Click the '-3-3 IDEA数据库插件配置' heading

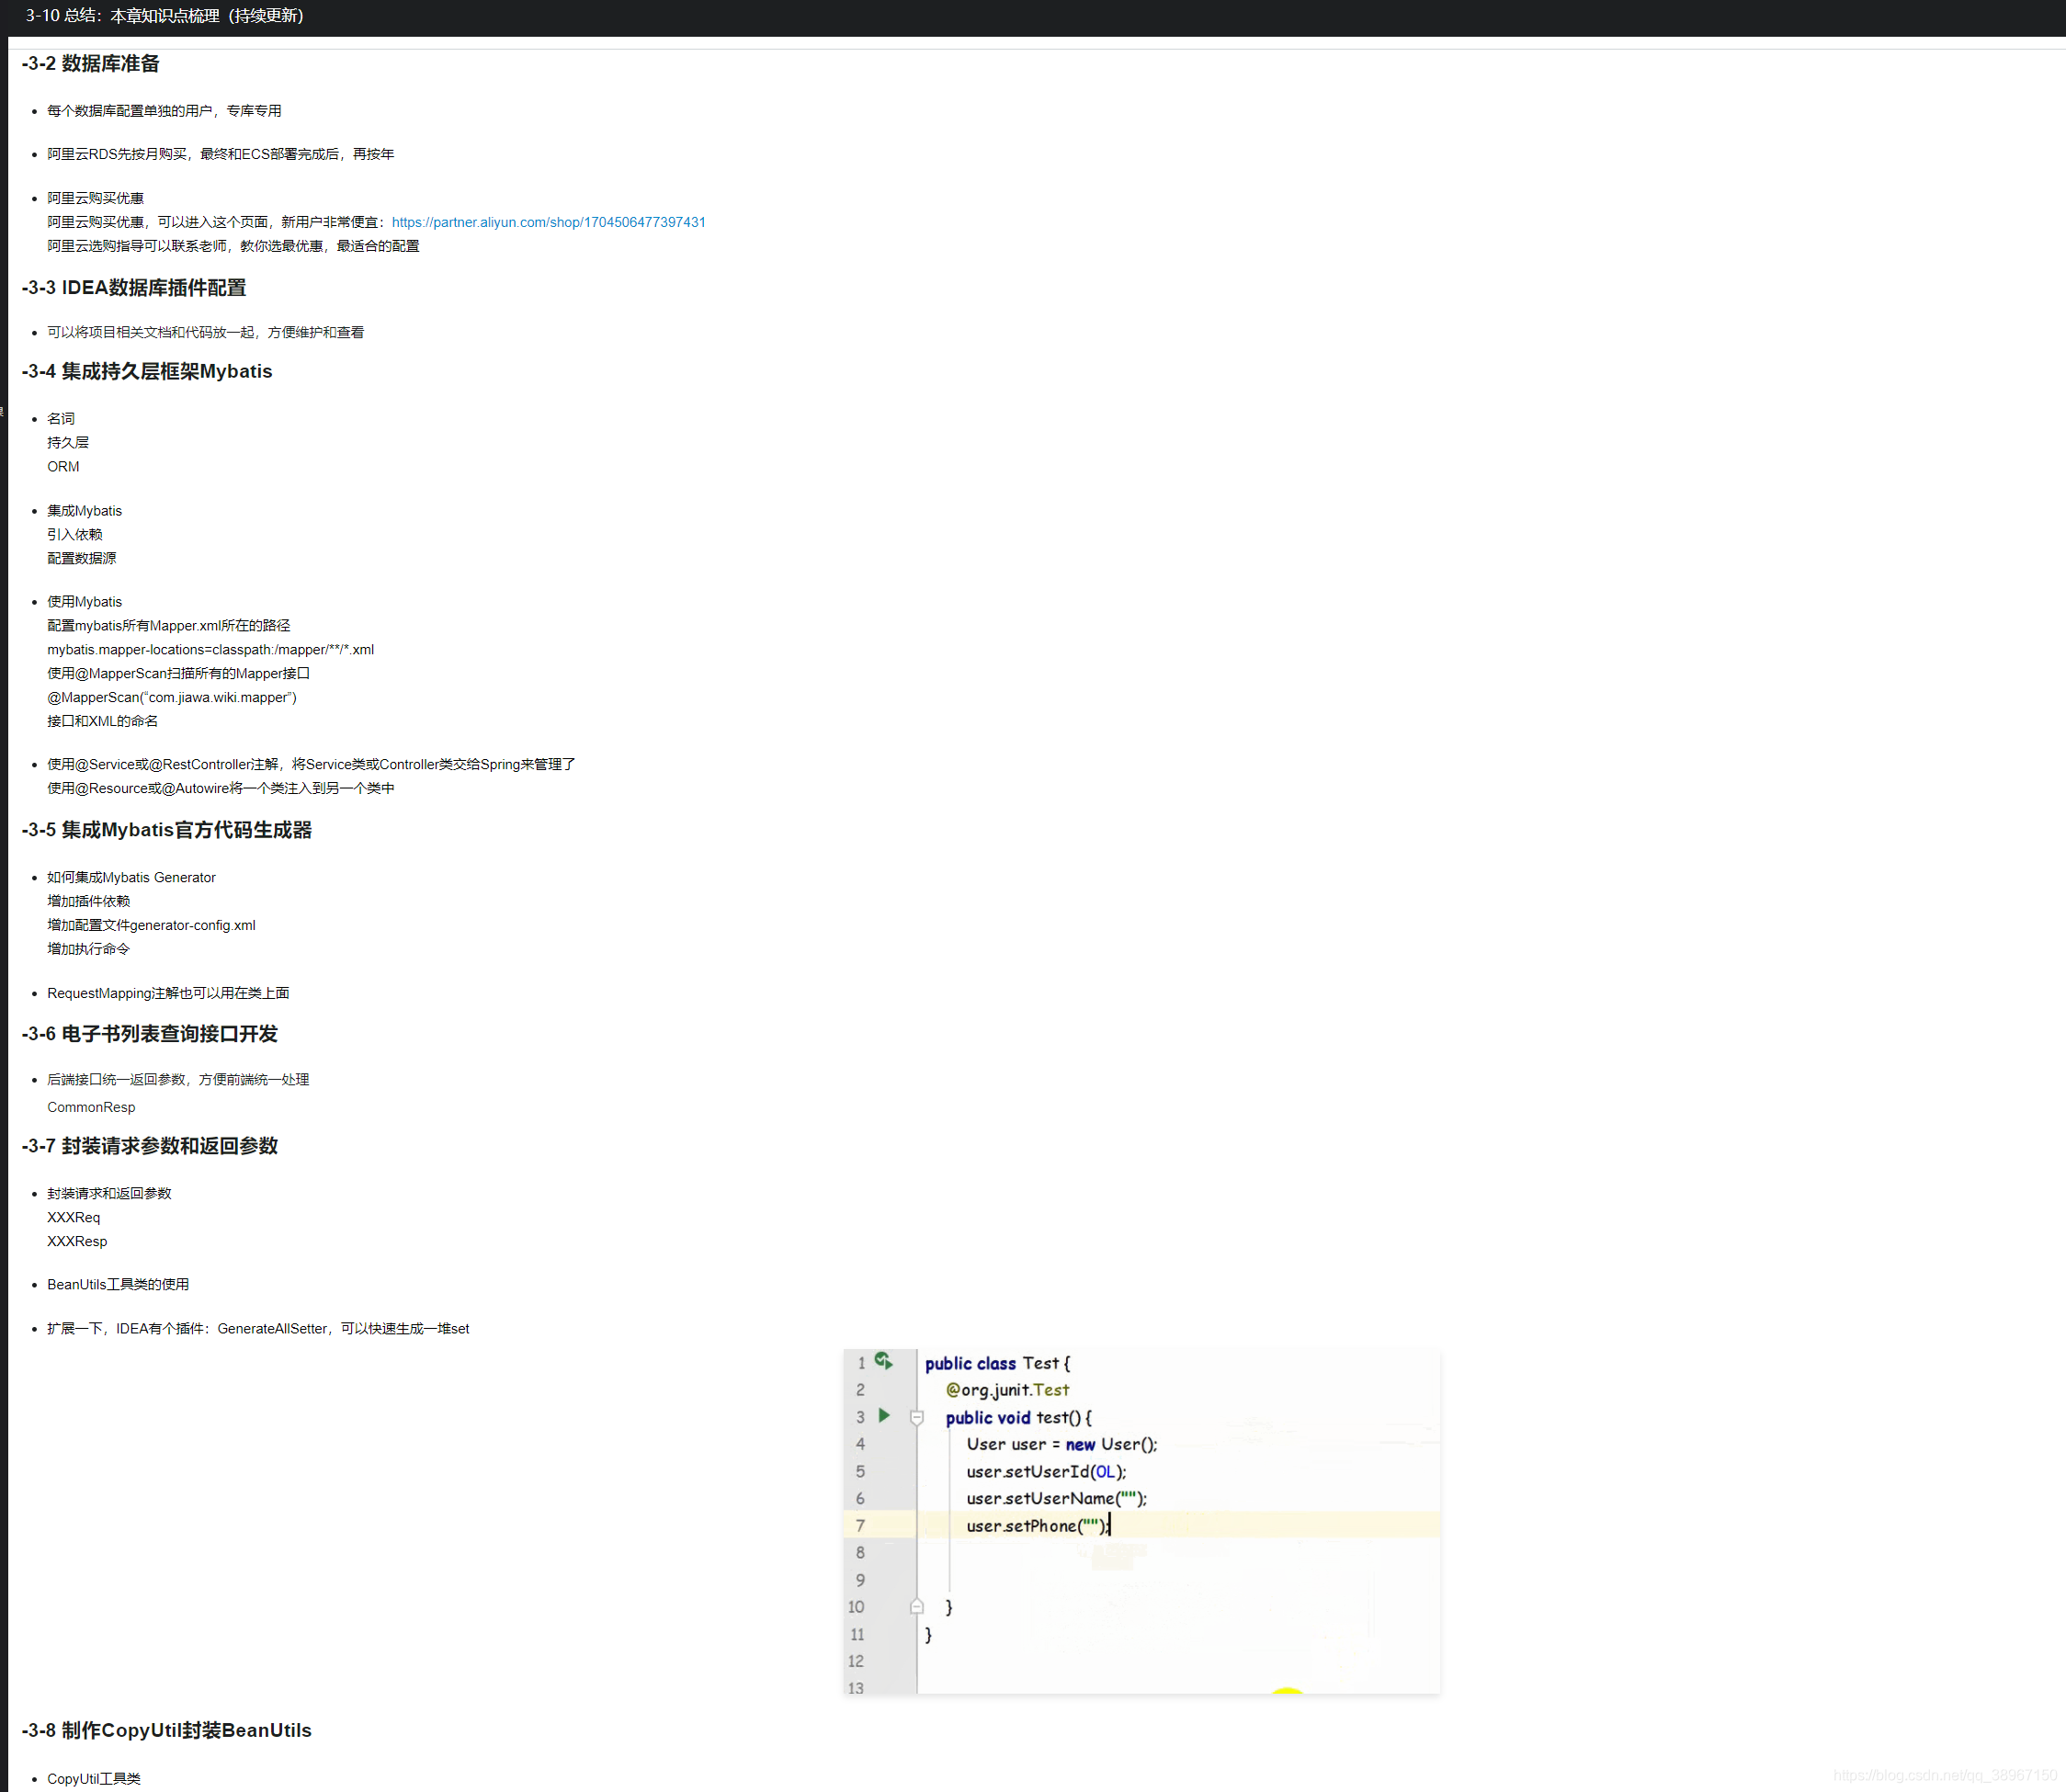[x=134, y=288]
